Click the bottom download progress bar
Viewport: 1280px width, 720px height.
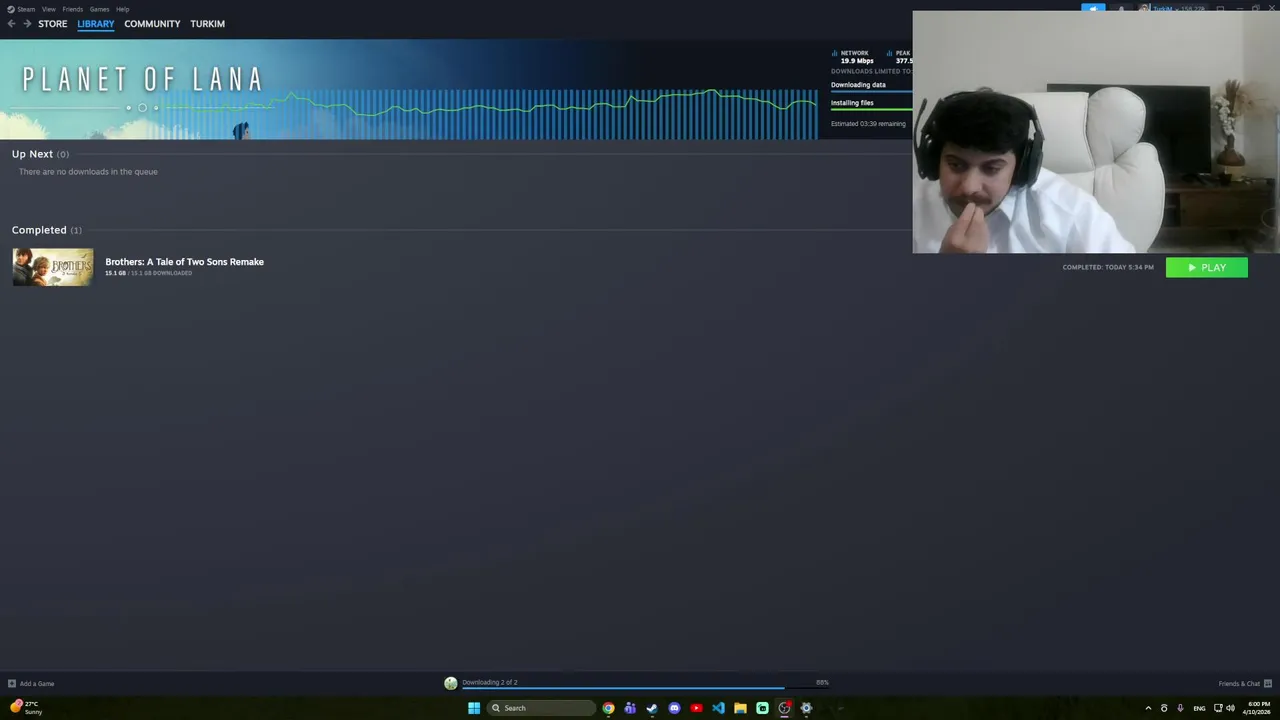click(645, 688)
